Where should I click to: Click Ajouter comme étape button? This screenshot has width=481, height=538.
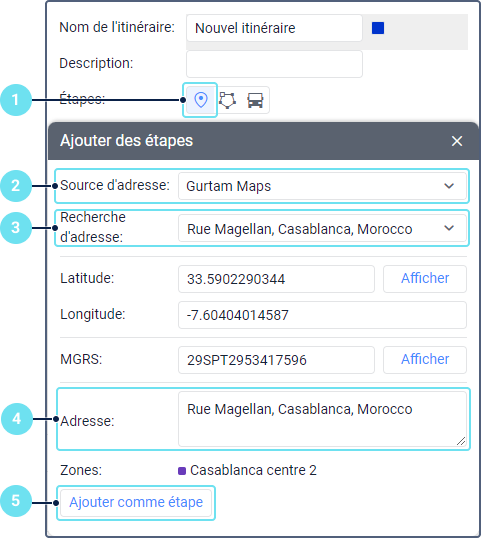[x=136, y=503]
